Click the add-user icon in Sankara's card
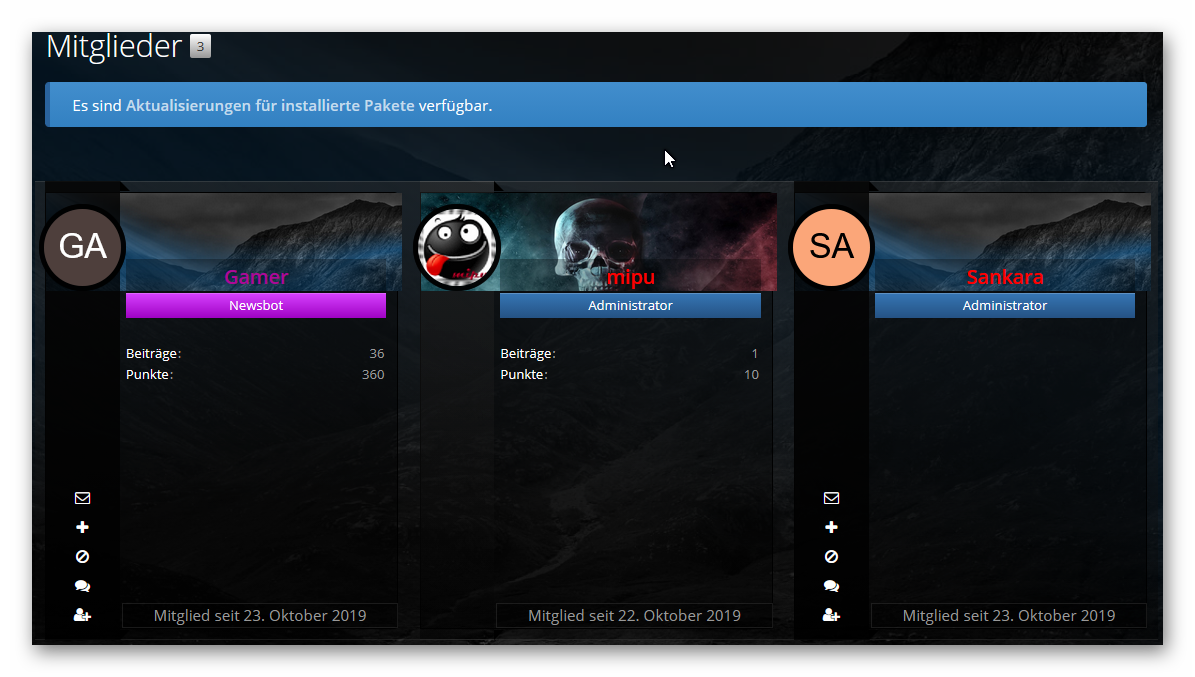This screenshot has height=677, width=1195. (831, 615)
